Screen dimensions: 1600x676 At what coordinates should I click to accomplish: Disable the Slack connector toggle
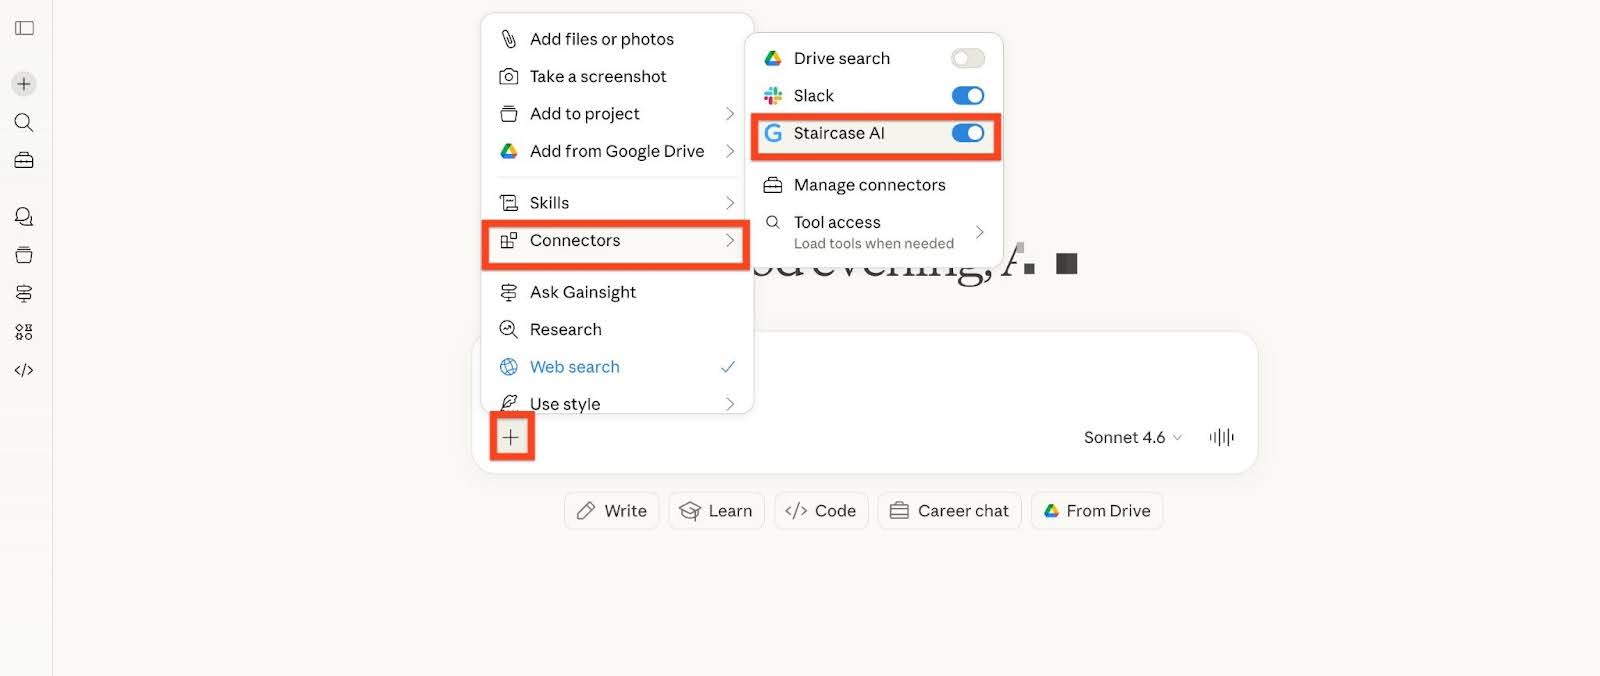click(967, 96)
